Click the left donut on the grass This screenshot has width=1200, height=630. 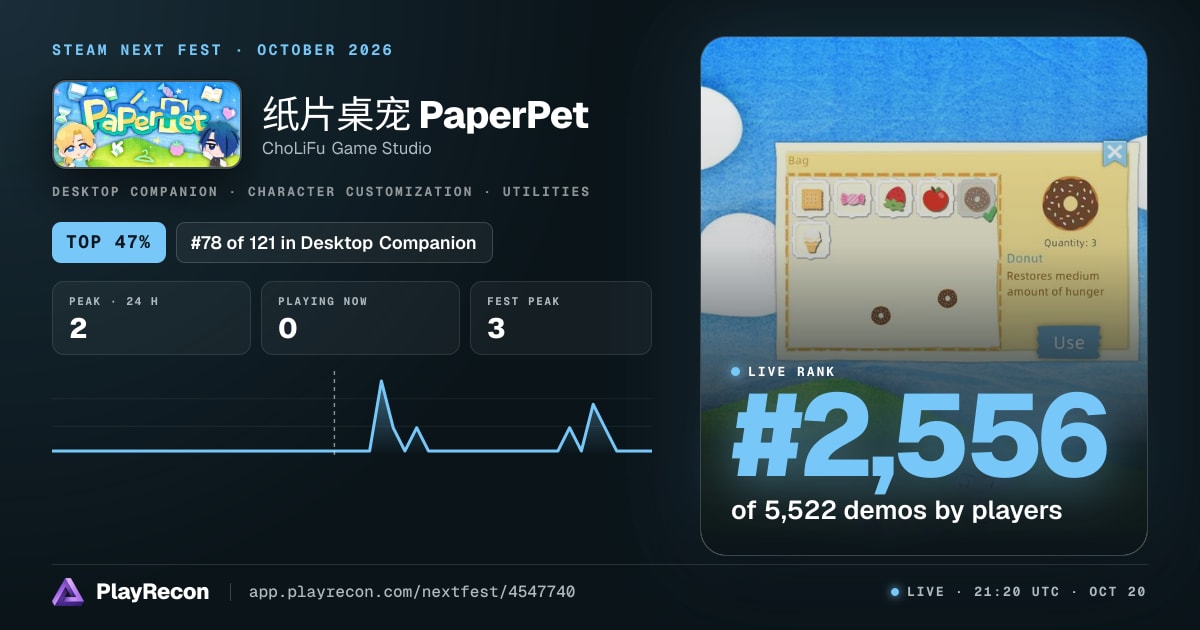tap(881, 315)
